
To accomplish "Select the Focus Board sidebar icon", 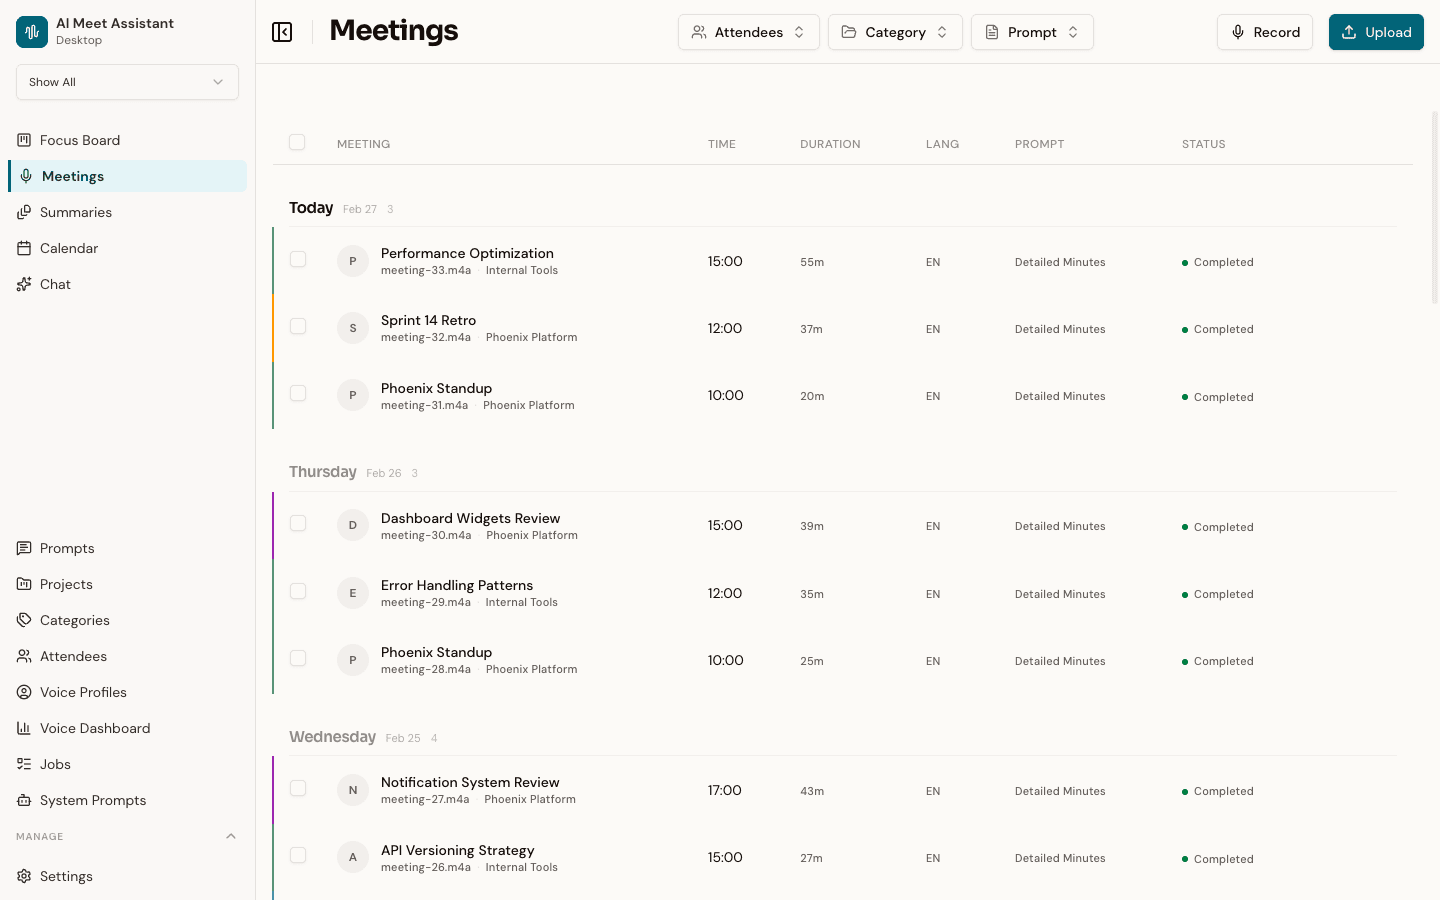I will click(24, 140).
